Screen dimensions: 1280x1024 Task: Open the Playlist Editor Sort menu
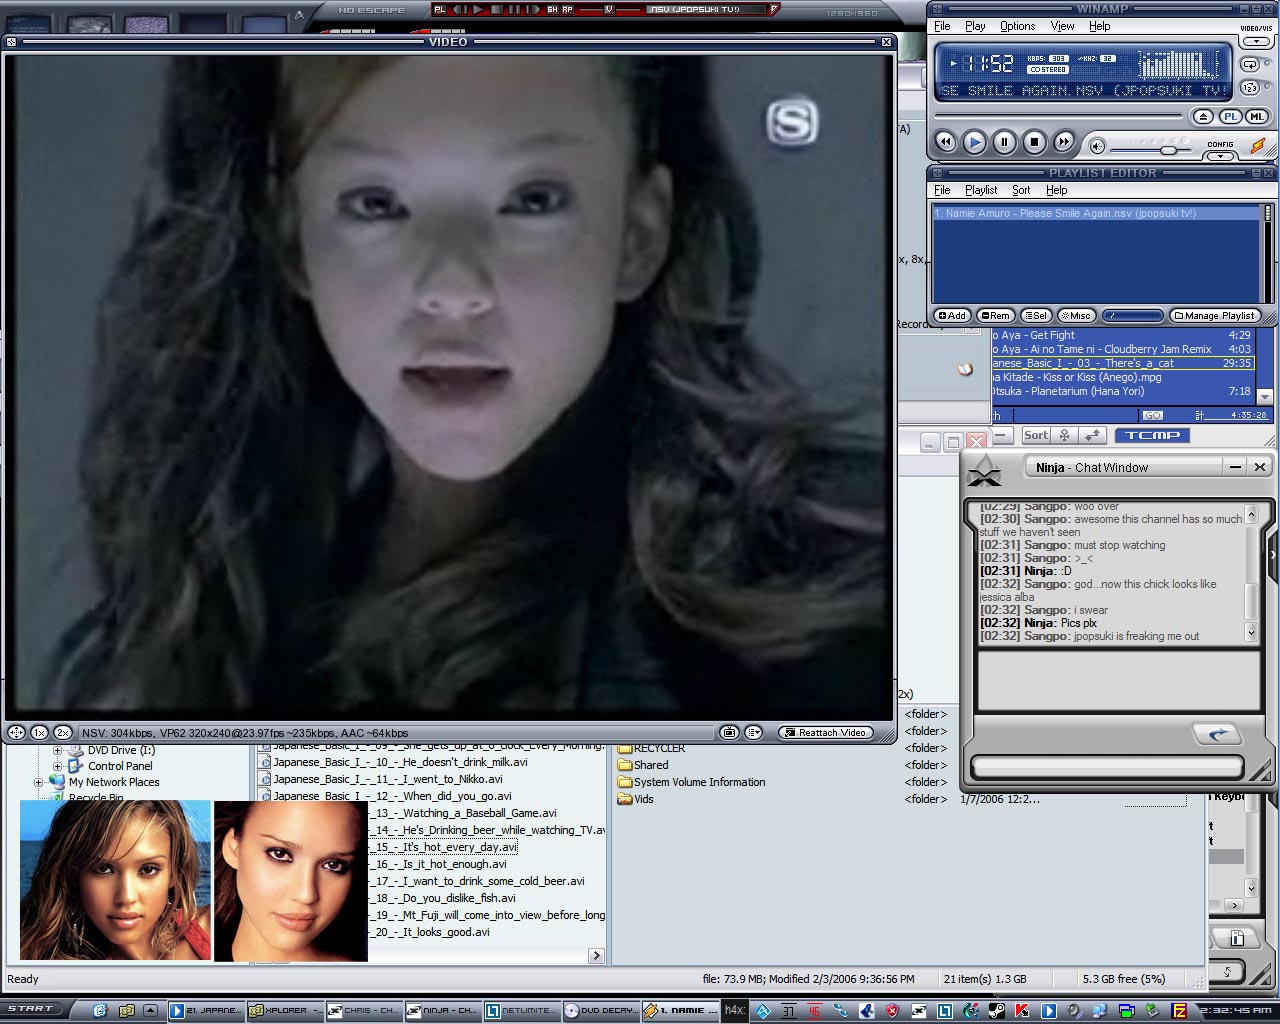(1020, 190)
